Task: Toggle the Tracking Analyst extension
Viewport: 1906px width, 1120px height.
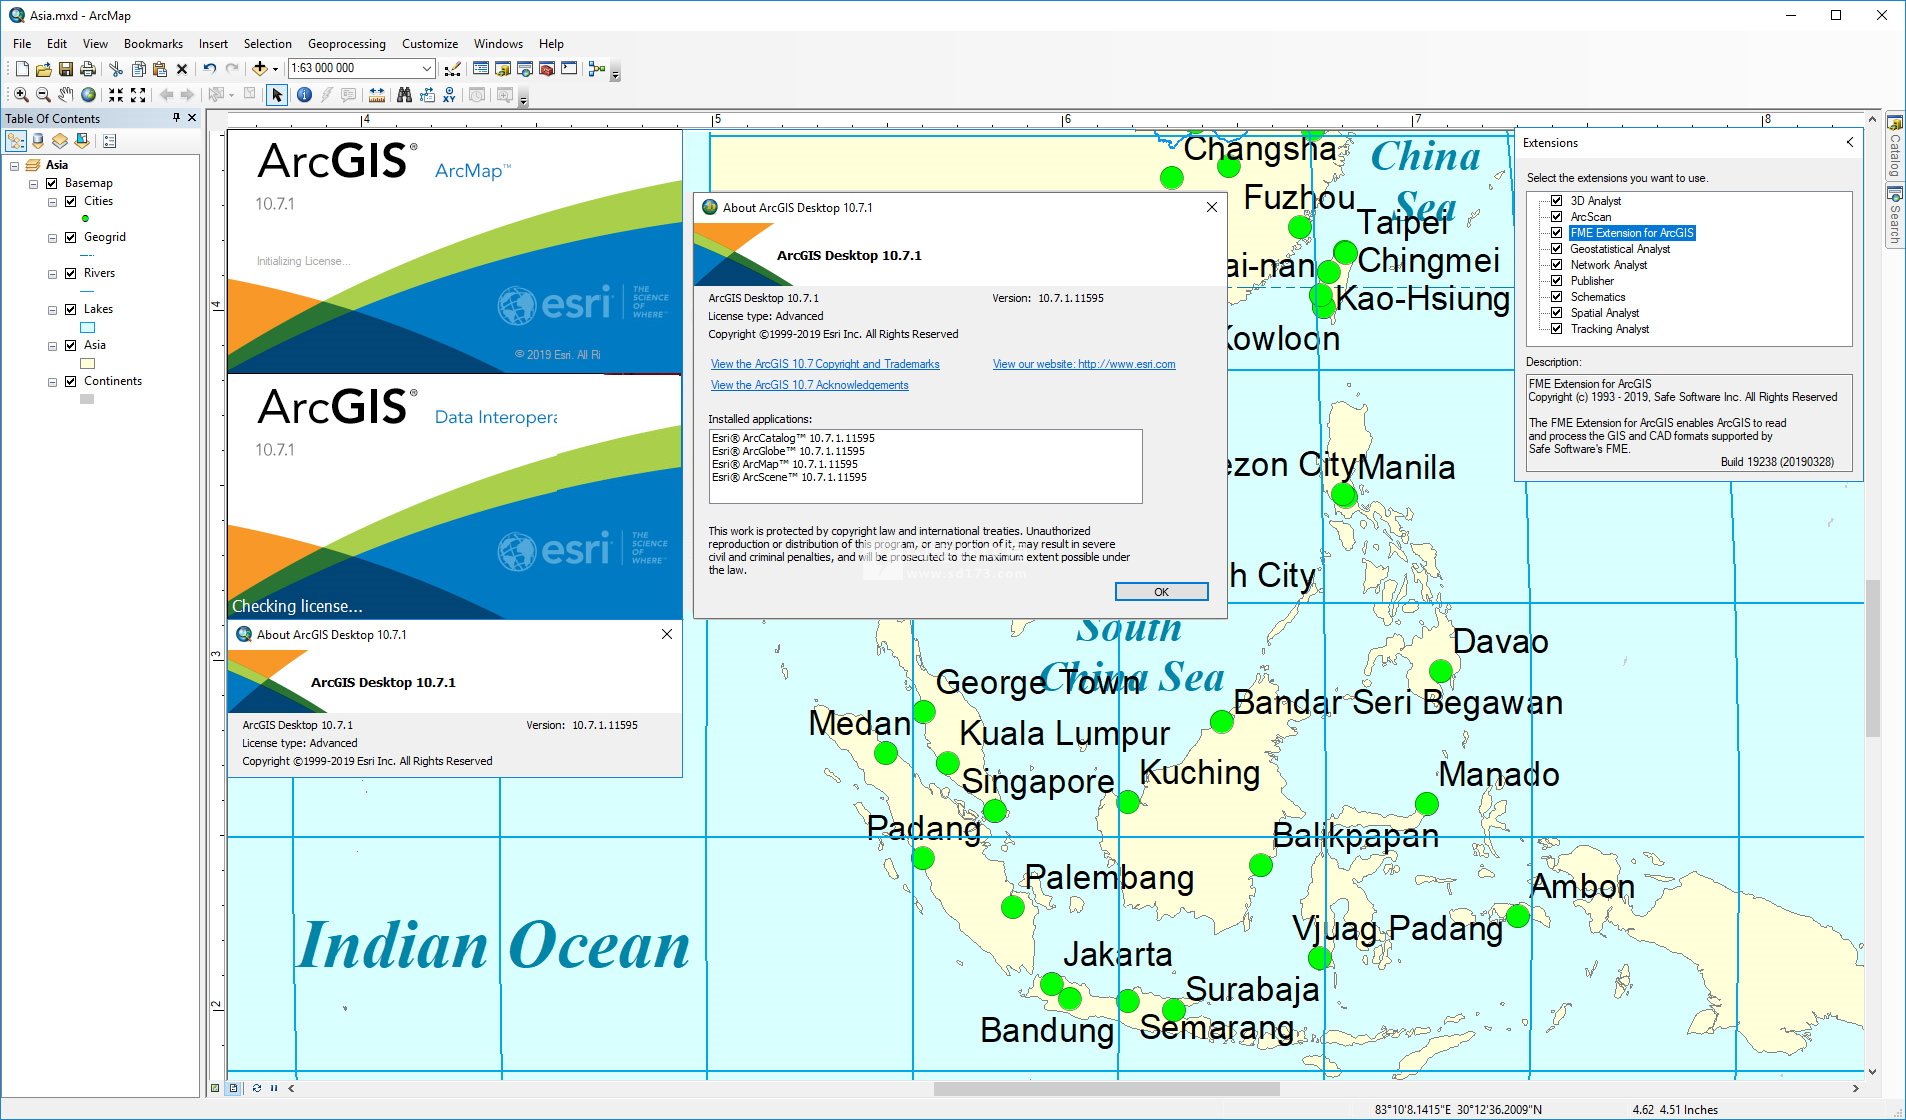Action: pos(1557,329)
